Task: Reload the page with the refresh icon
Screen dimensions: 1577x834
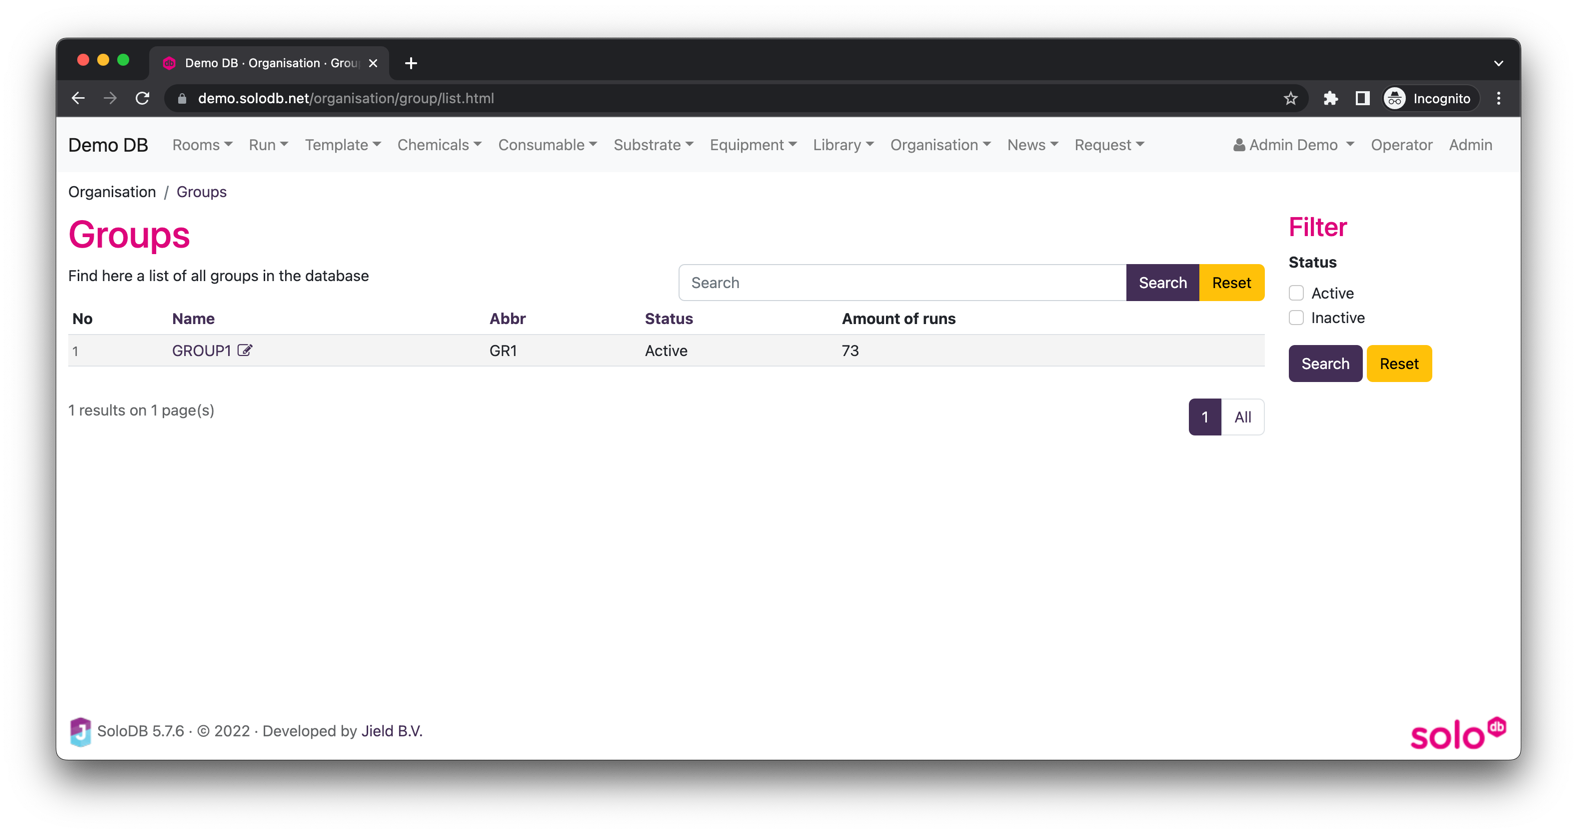Action: [142, 98]
